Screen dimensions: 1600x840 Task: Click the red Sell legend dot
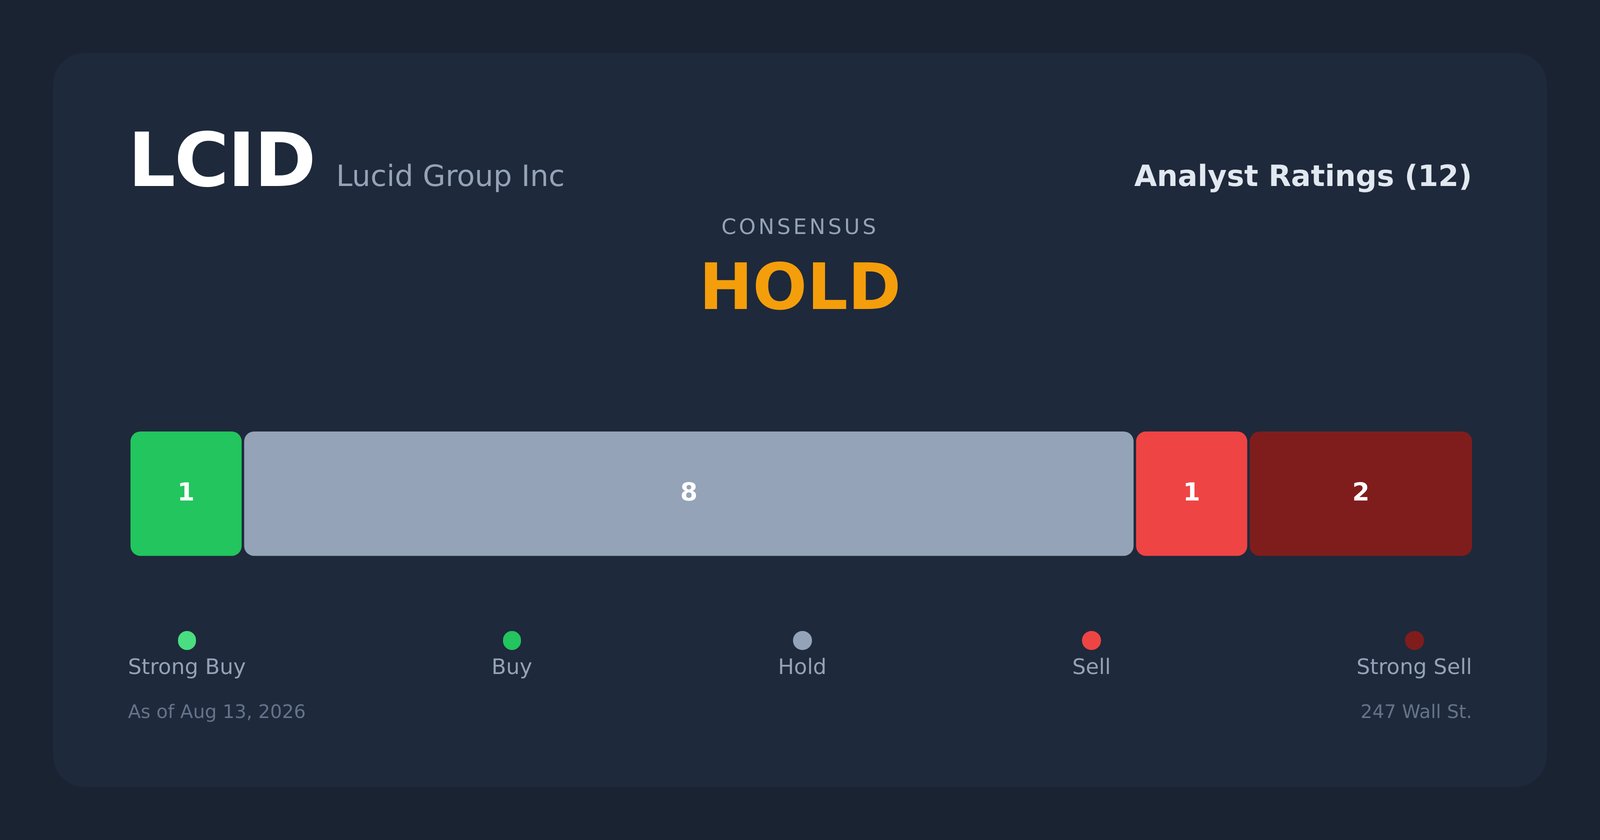coord(1091,640)
